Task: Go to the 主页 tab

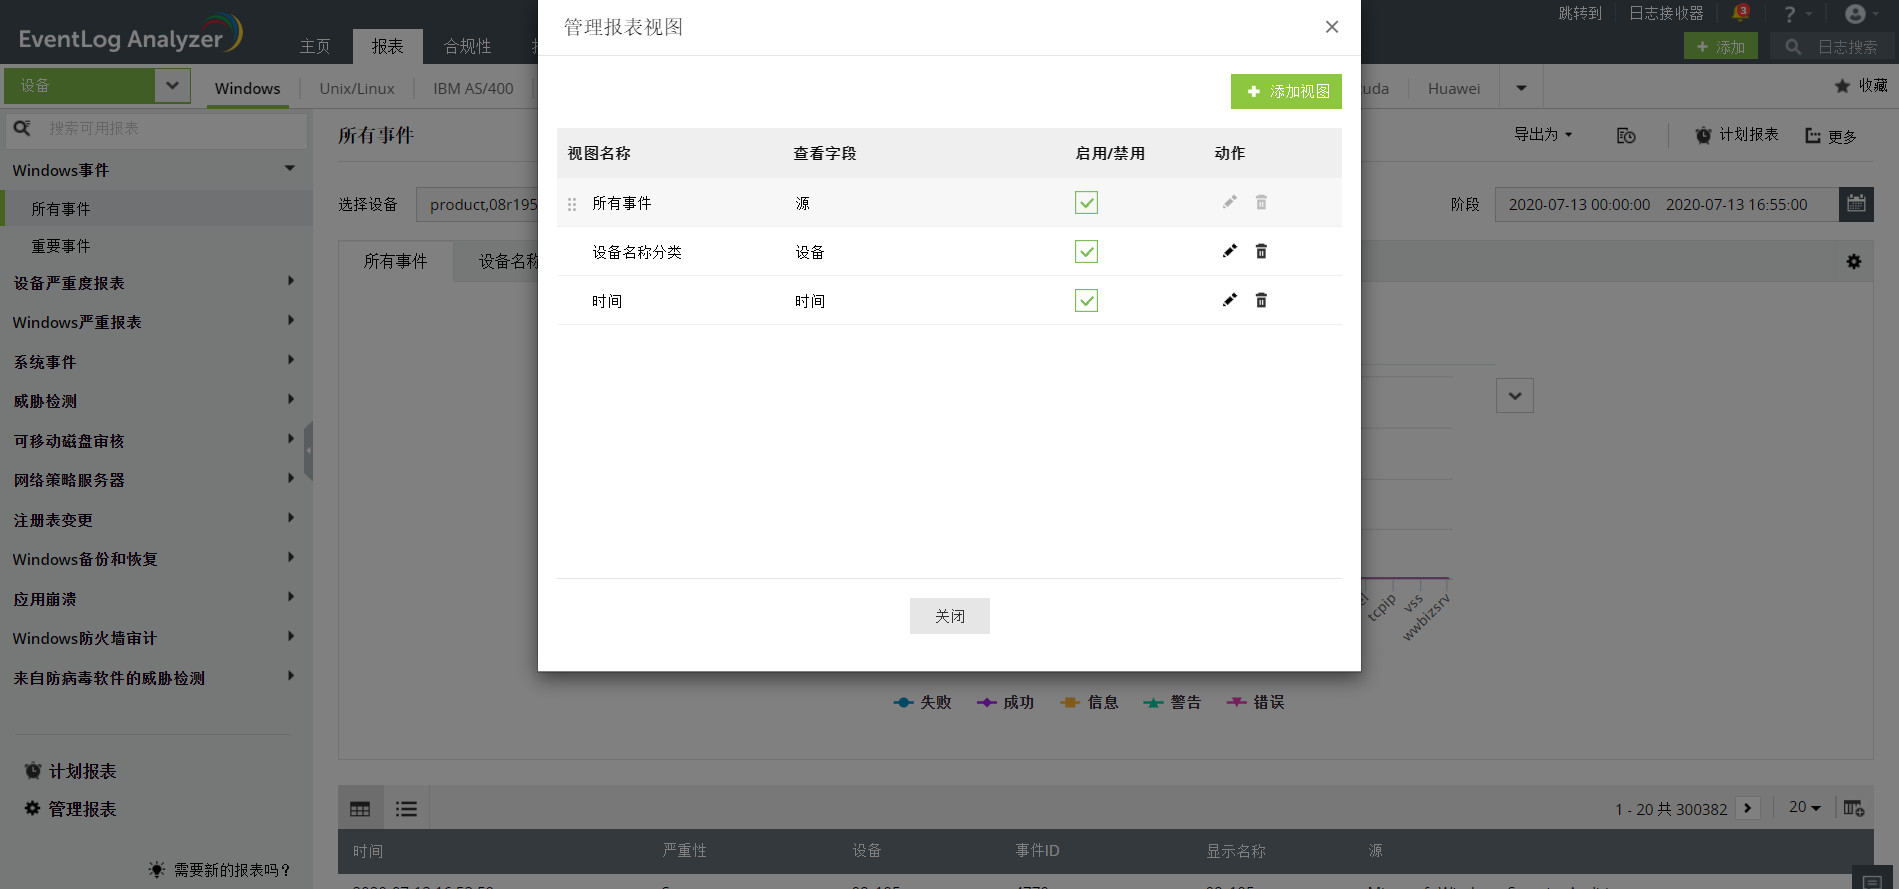Action: 315,47
